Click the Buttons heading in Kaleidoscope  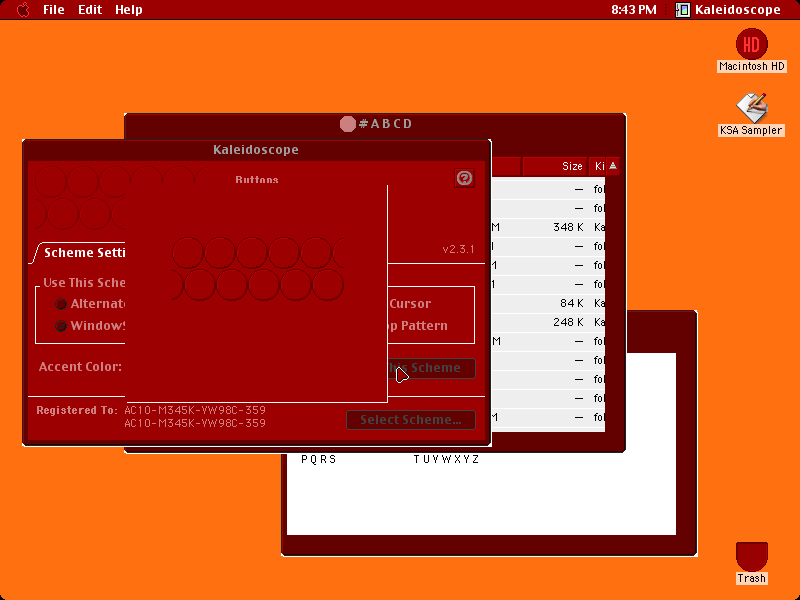click(257, 180)
